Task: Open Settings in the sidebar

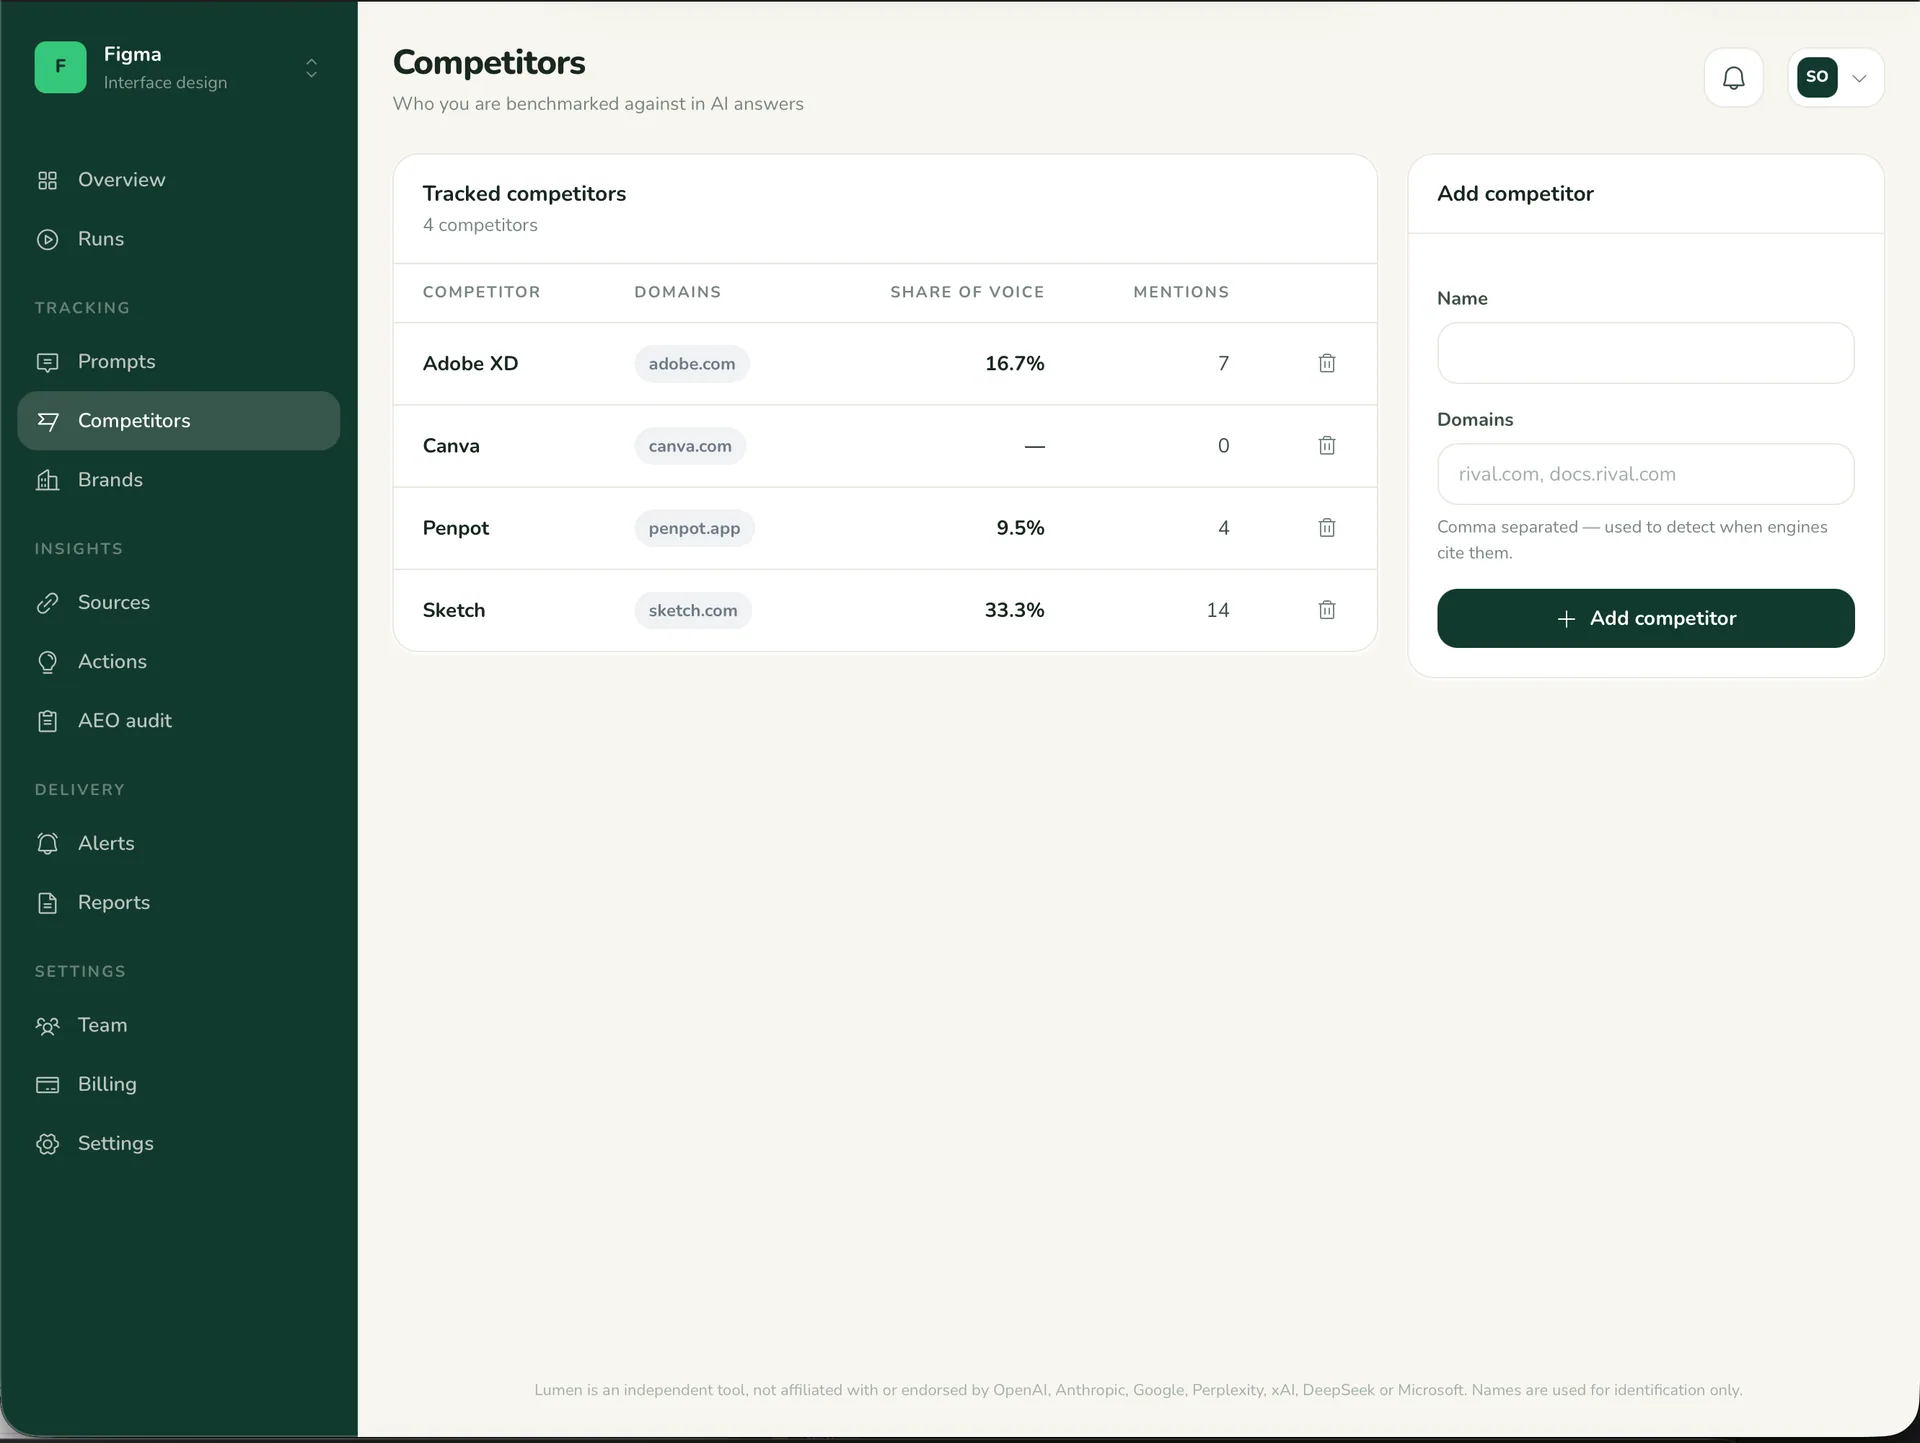Action: (178, 1143)
